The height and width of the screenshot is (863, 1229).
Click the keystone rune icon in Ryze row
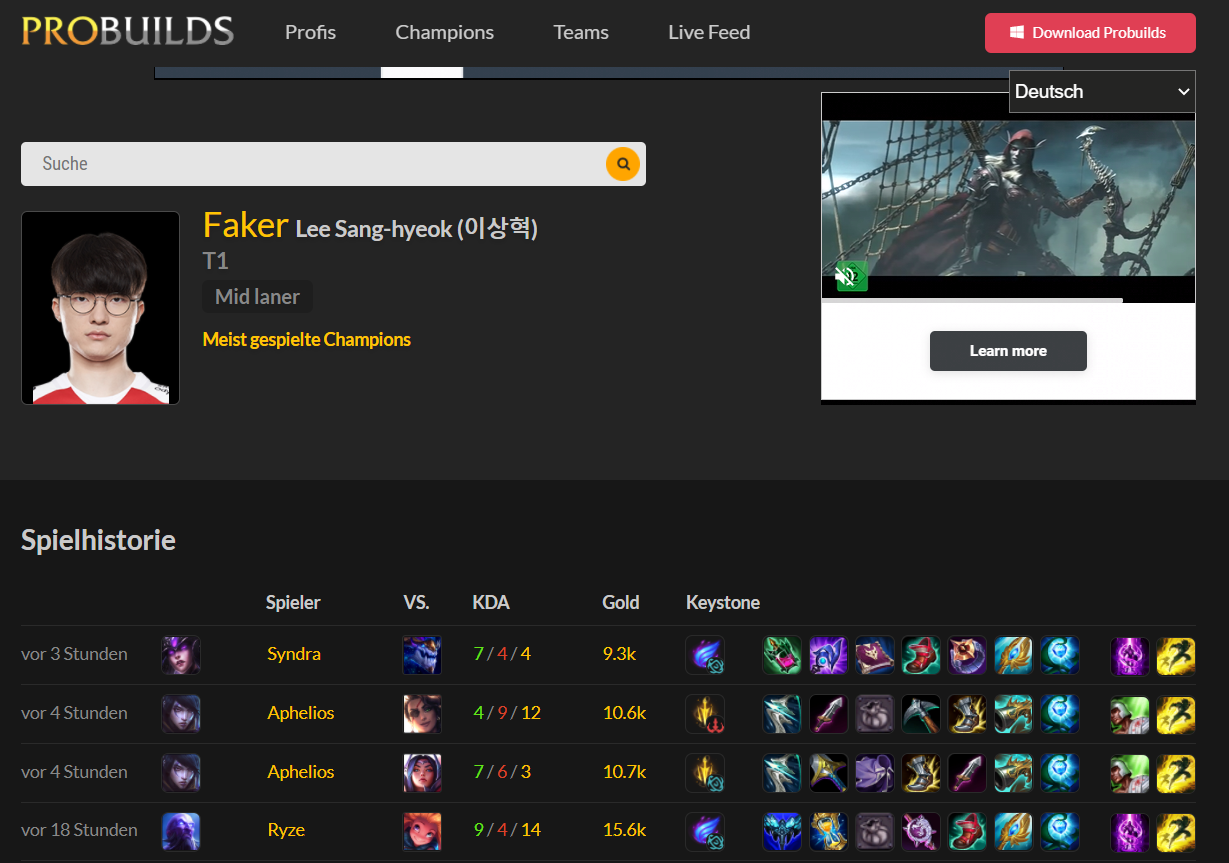[705, 831]
